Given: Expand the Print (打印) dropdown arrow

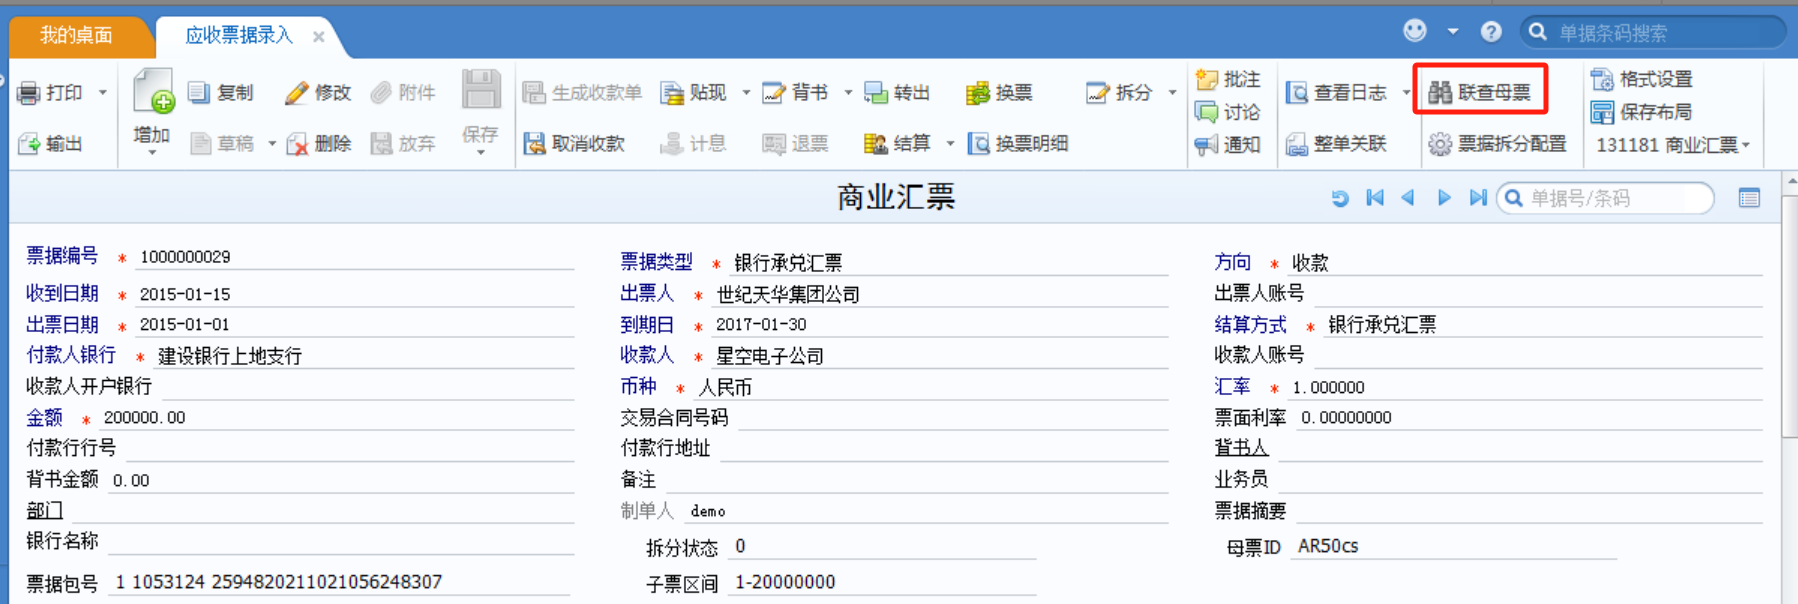Looking at the screenshot, I should click(102, 93).
